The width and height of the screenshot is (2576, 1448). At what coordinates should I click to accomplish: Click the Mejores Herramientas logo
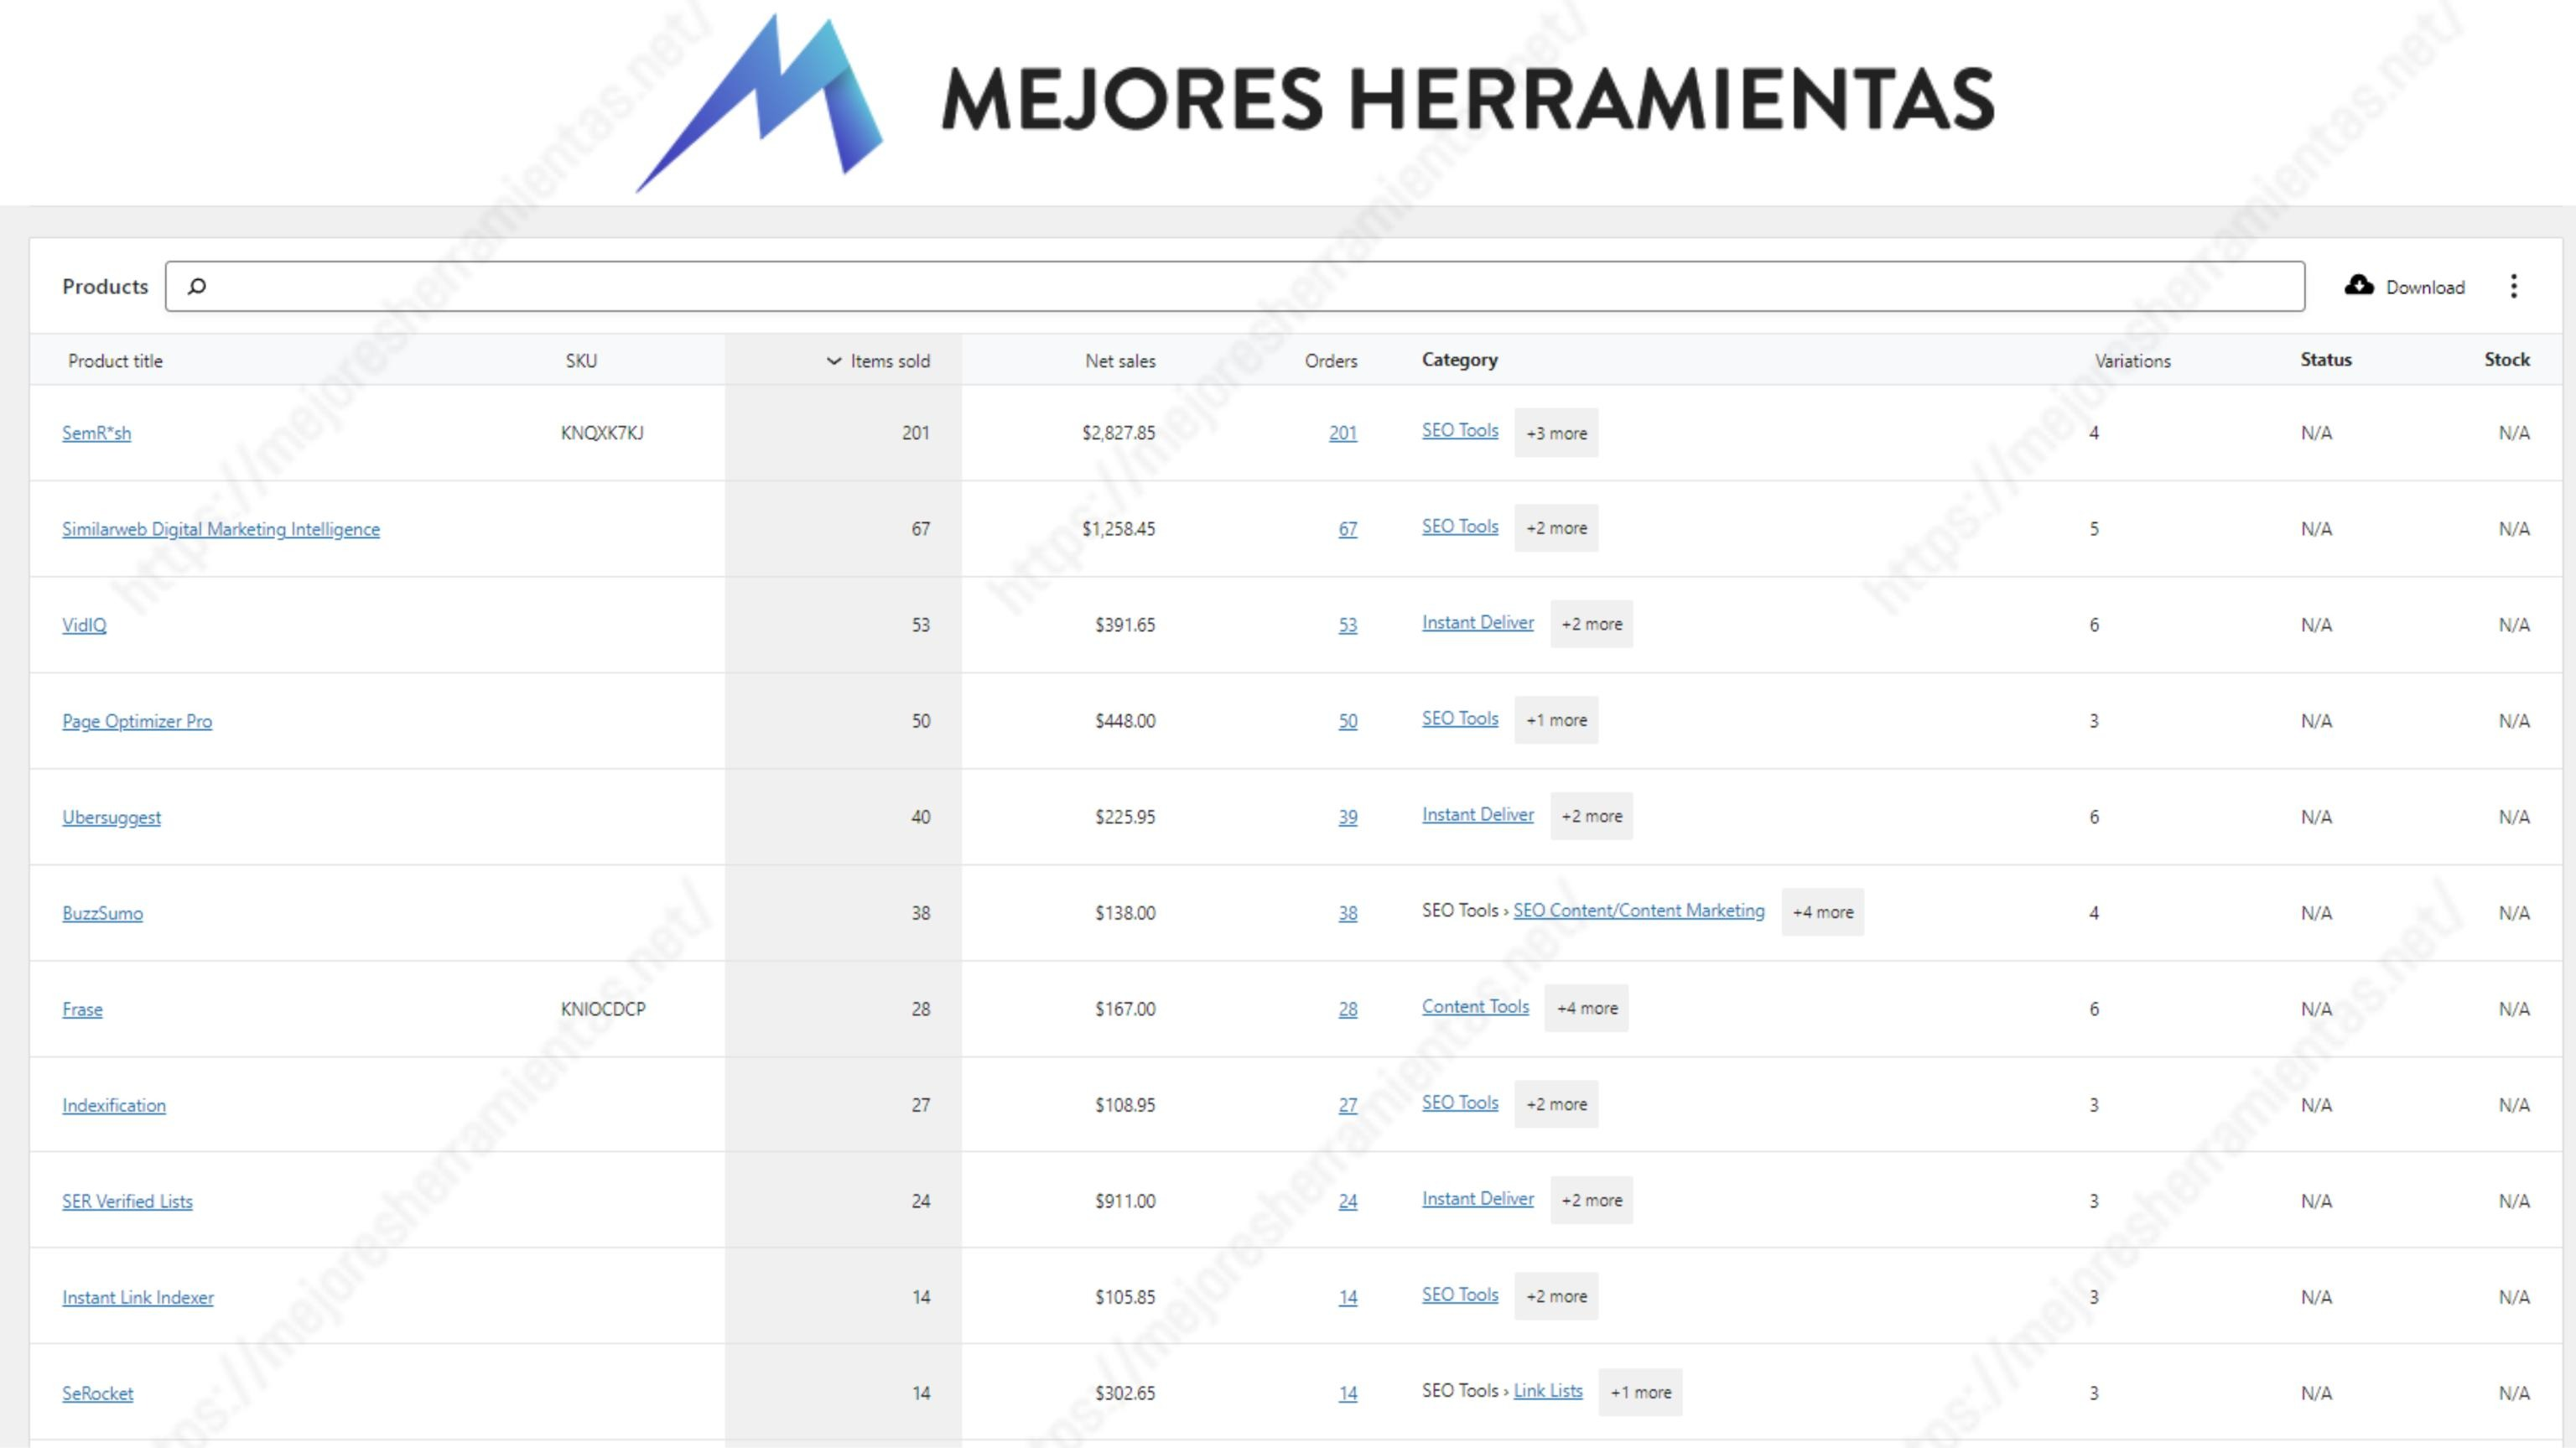coord(1314,102)
